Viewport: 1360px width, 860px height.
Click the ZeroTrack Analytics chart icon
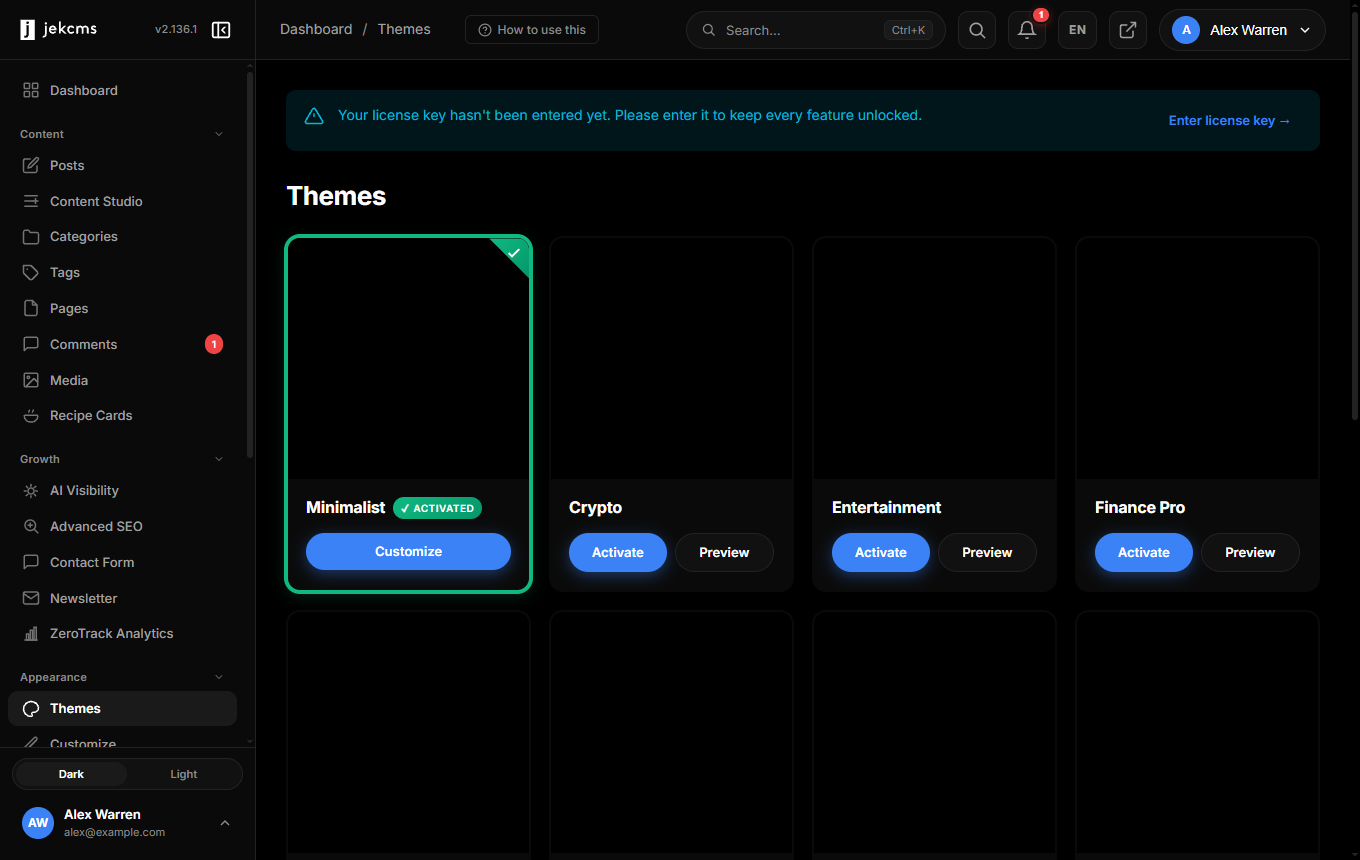31,634
